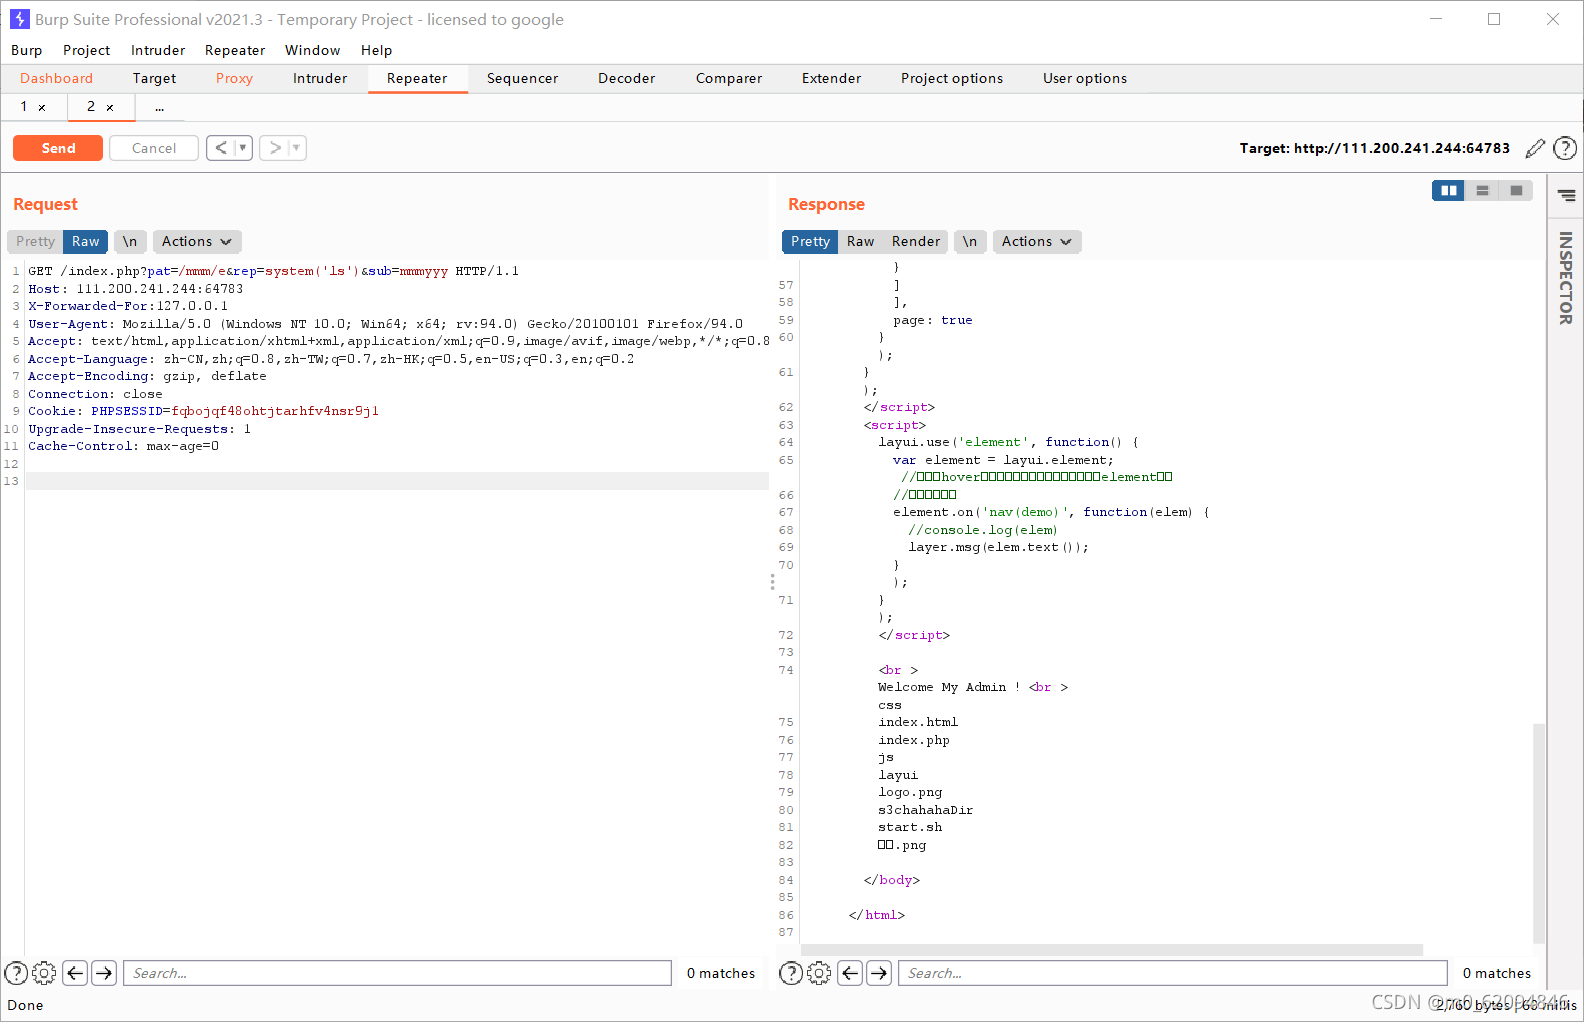Open the Window menu
The image size is (1584, 1022).
point(312,50)
